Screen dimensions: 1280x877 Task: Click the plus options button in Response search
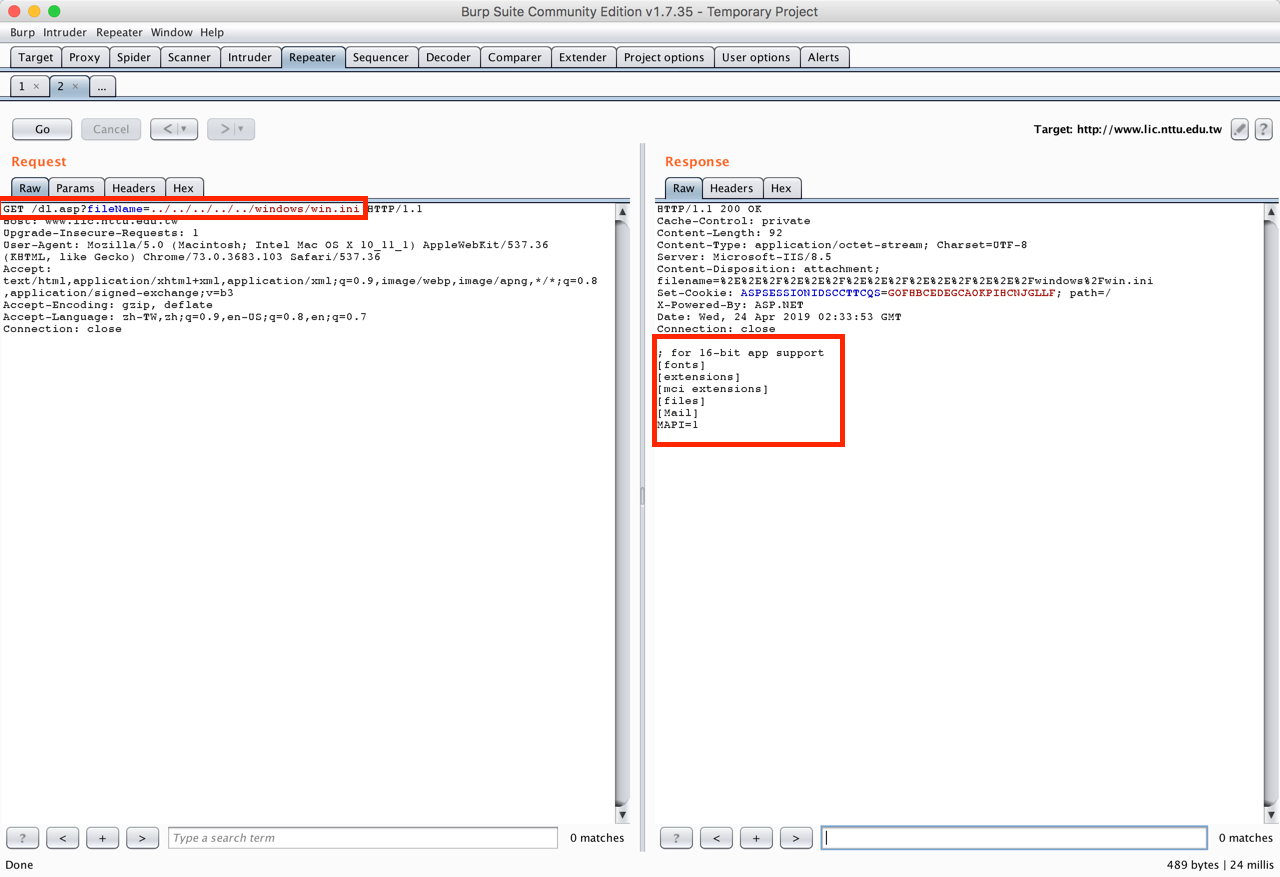(x=756, y=838)
